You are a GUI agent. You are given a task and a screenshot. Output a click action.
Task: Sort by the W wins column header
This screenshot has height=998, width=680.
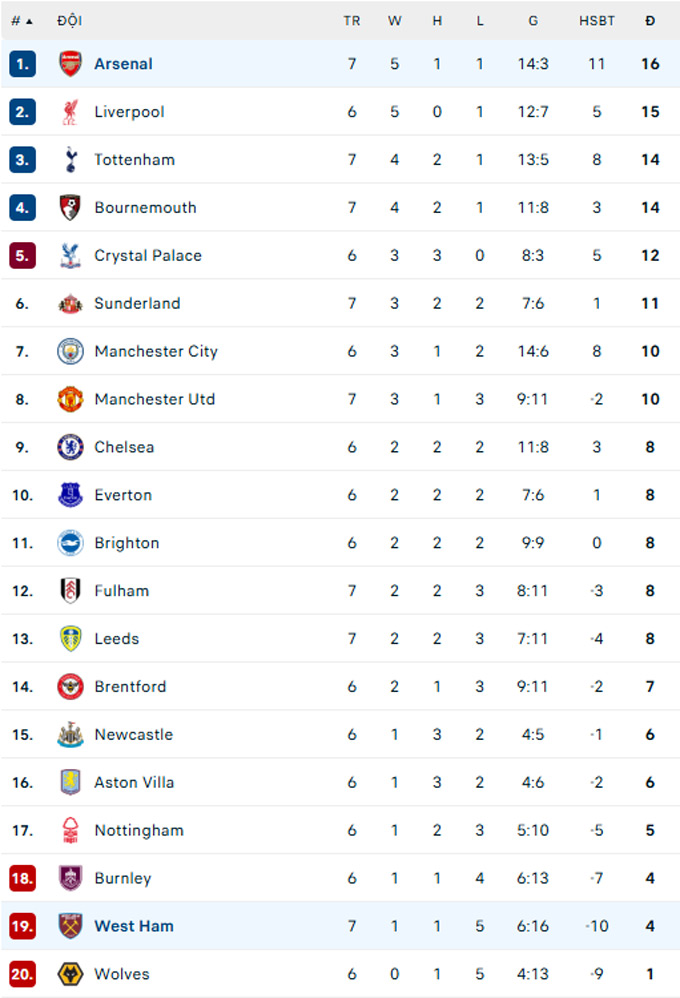coord(394,21)
